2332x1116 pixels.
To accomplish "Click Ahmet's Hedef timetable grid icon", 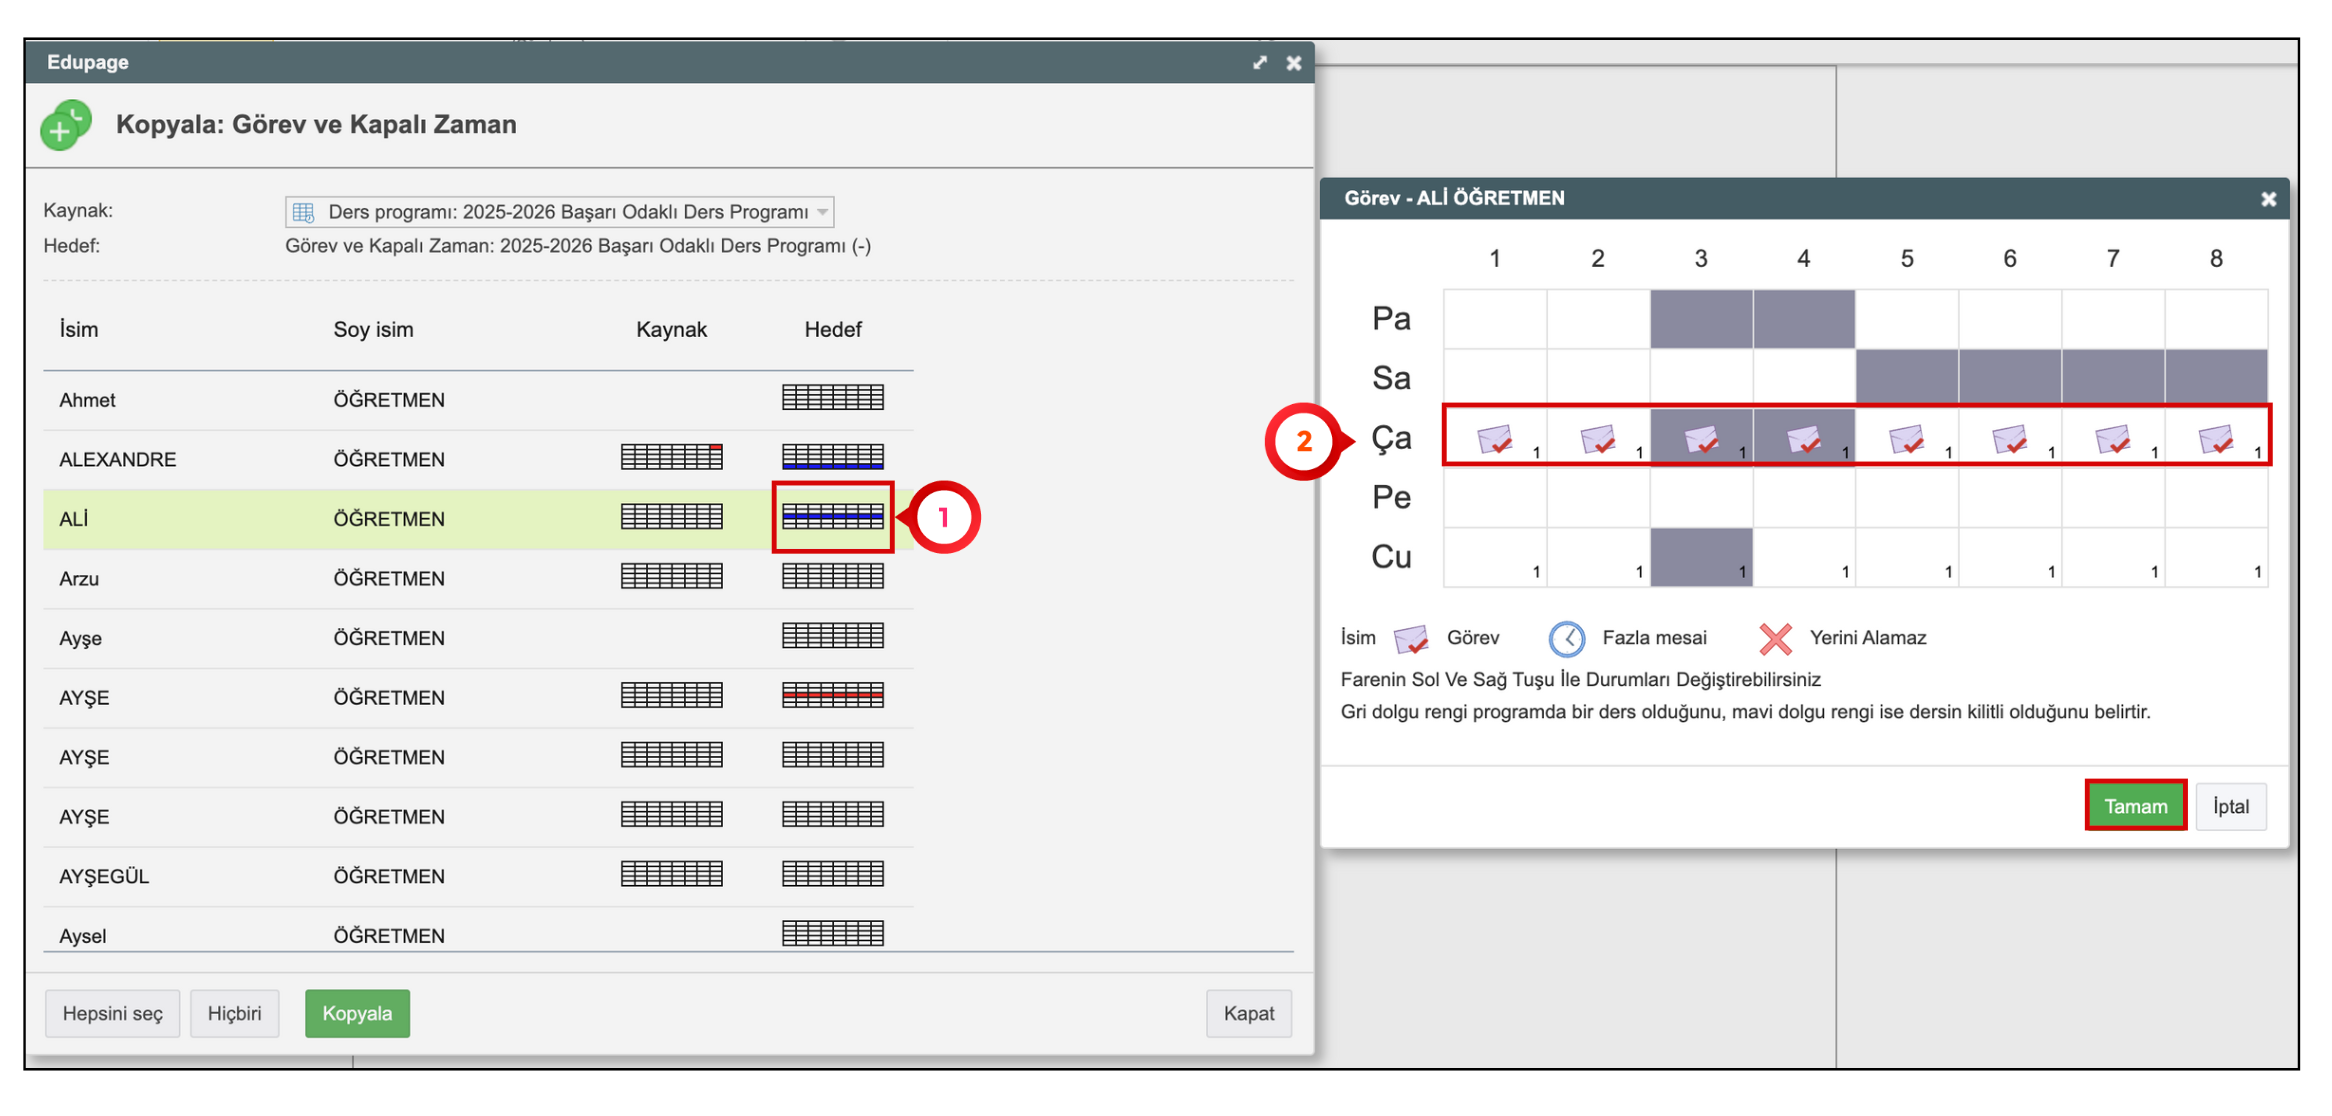I will pyautogui.click(x=832, y=398).
